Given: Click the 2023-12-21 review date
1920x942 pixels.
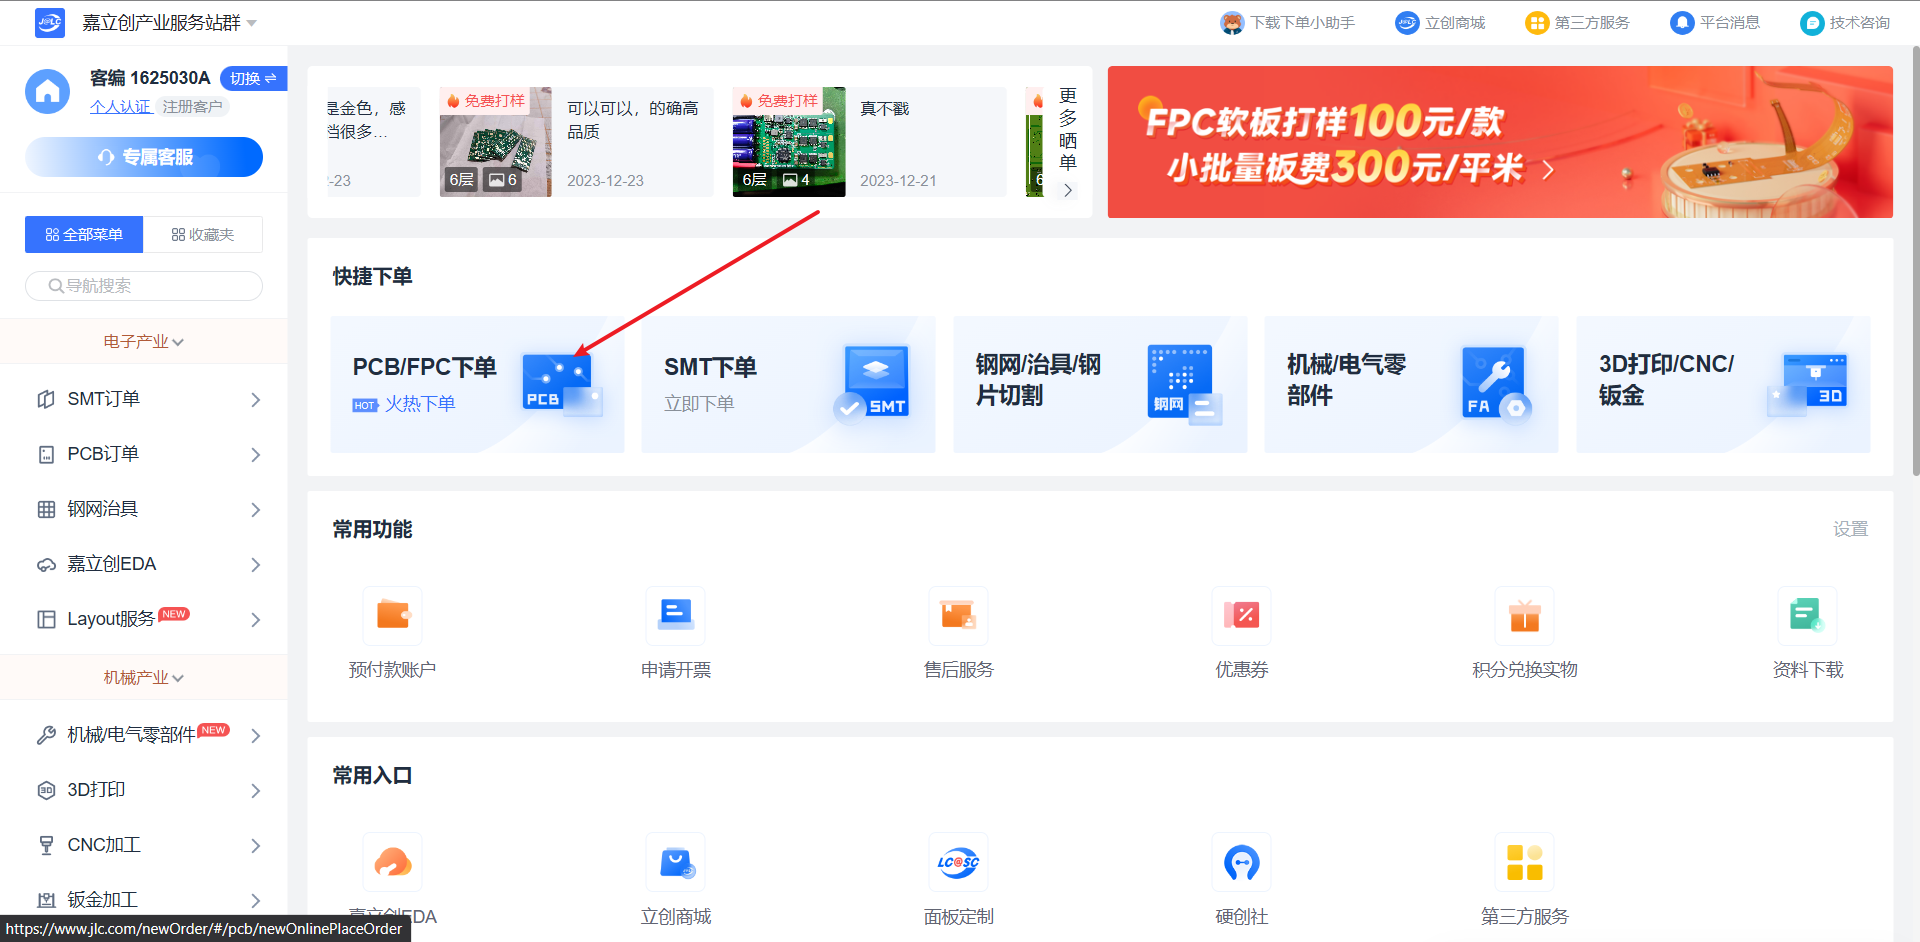Looking at the screenshot, I should [x=898, y=181].
